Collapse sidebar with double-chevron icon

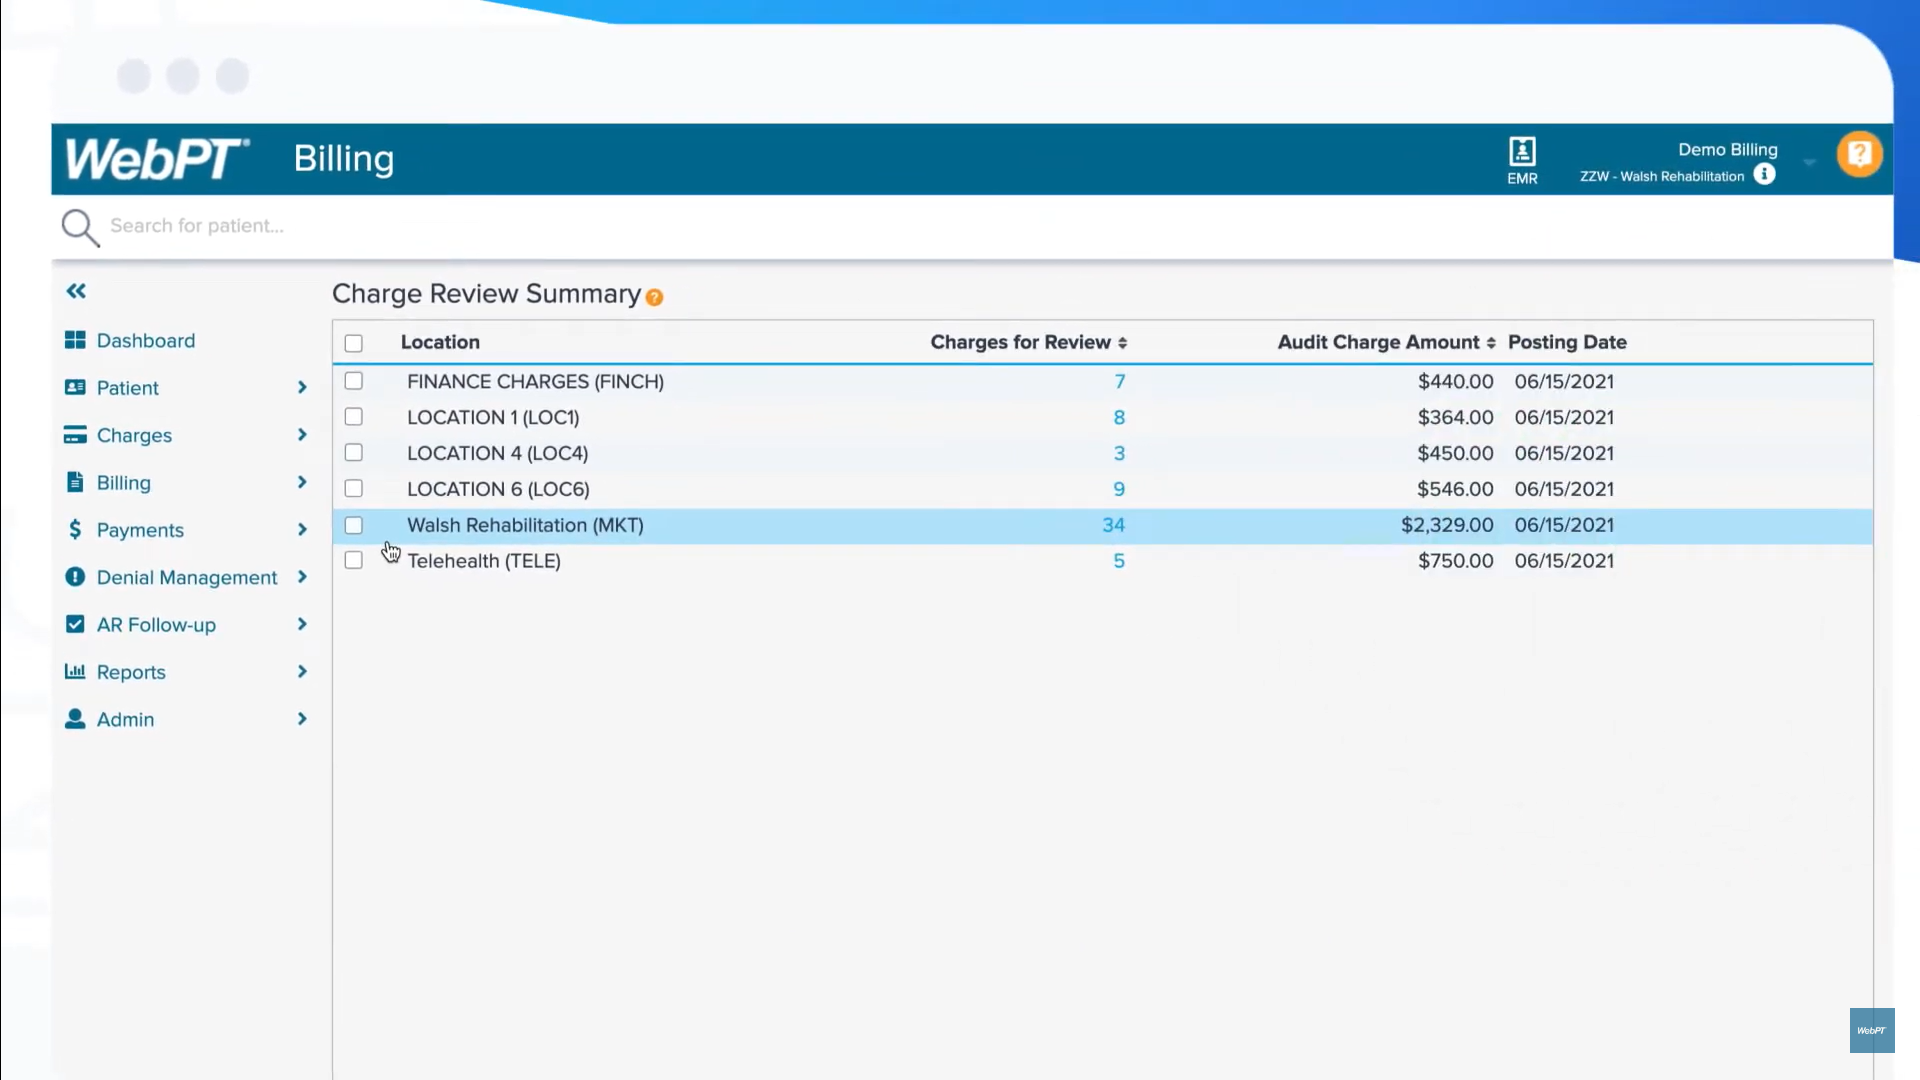click(76, 291)
